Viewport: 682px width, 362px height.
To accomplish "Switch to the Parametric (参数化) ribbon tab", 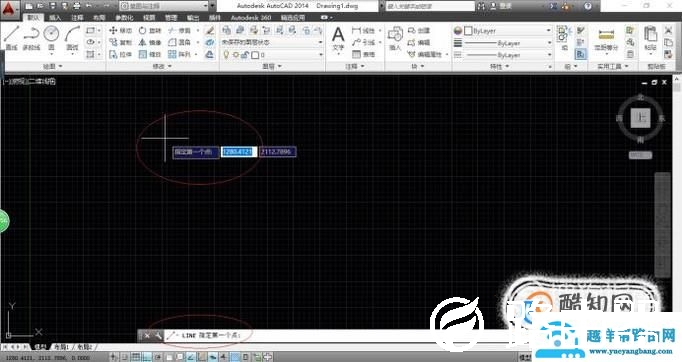I will pos(124,17).
